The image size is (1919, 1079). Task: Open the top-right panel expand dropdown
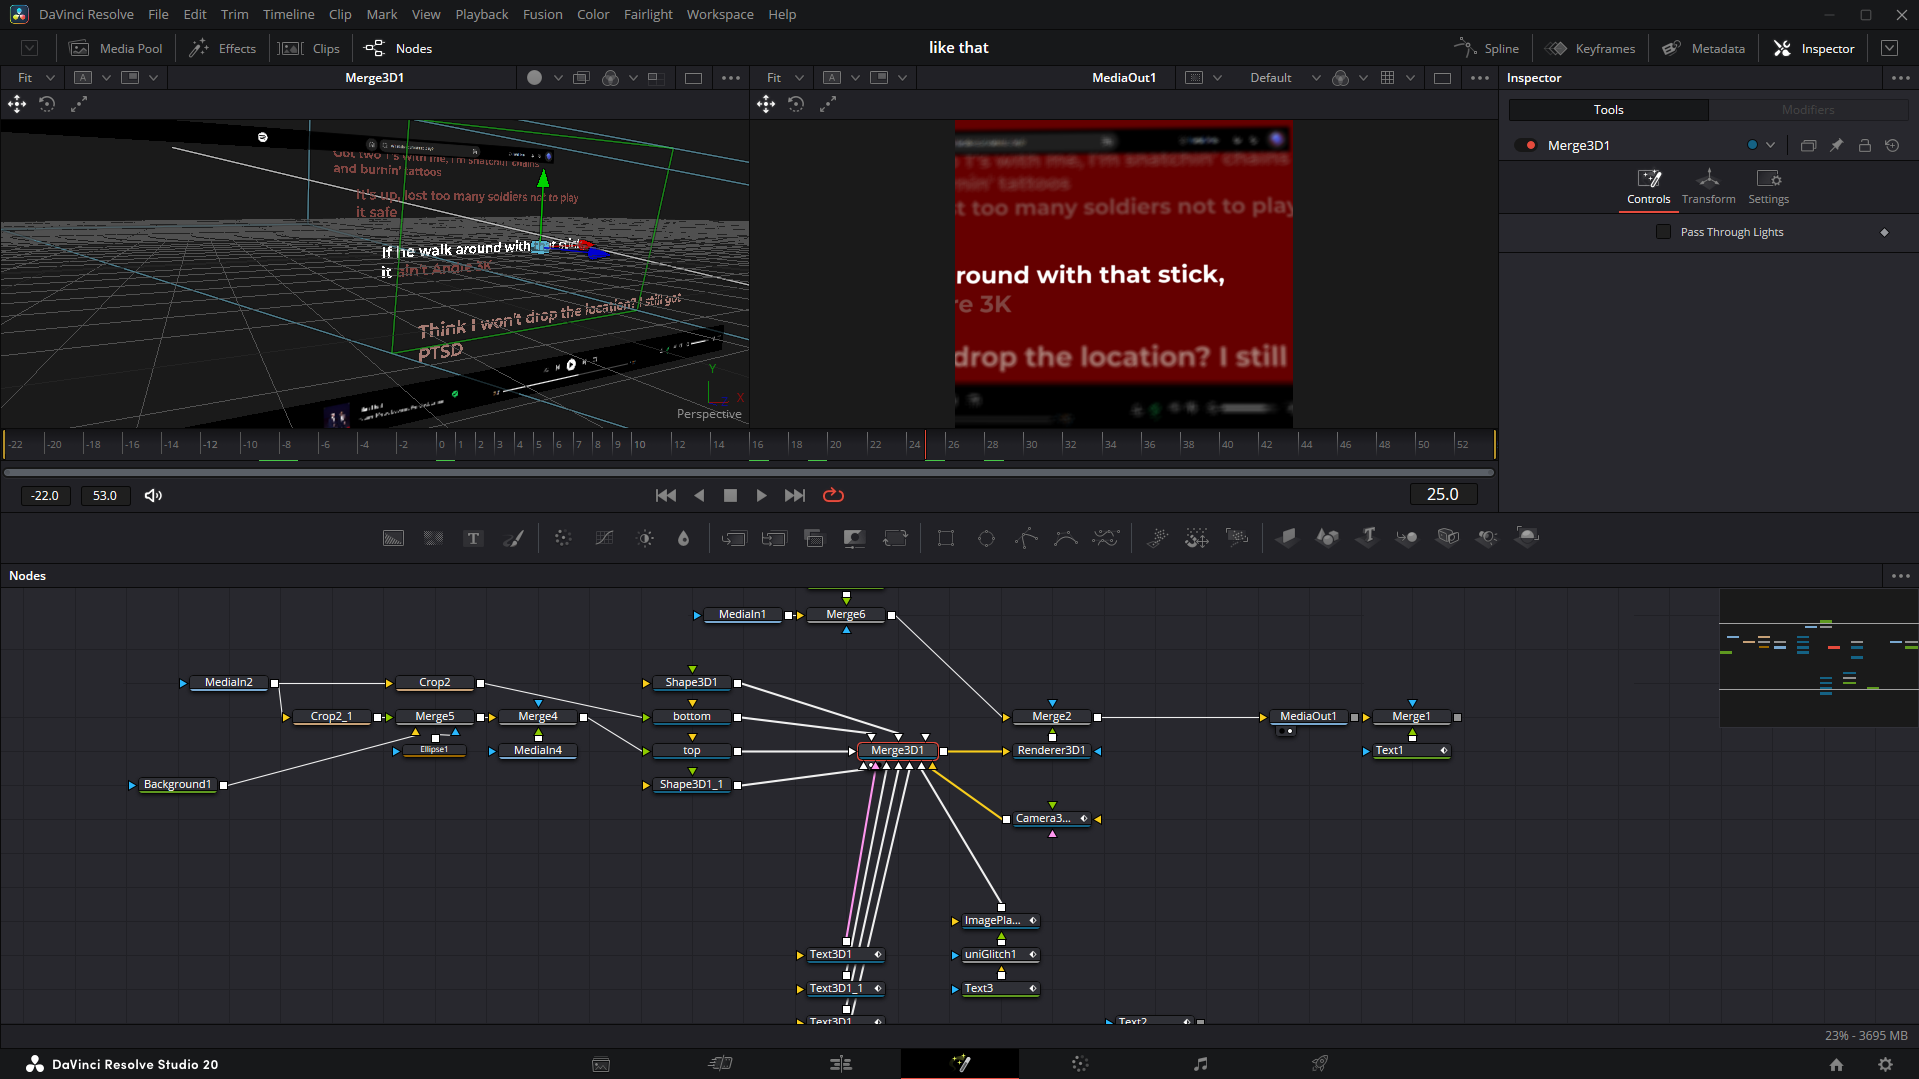[1889, 48]
